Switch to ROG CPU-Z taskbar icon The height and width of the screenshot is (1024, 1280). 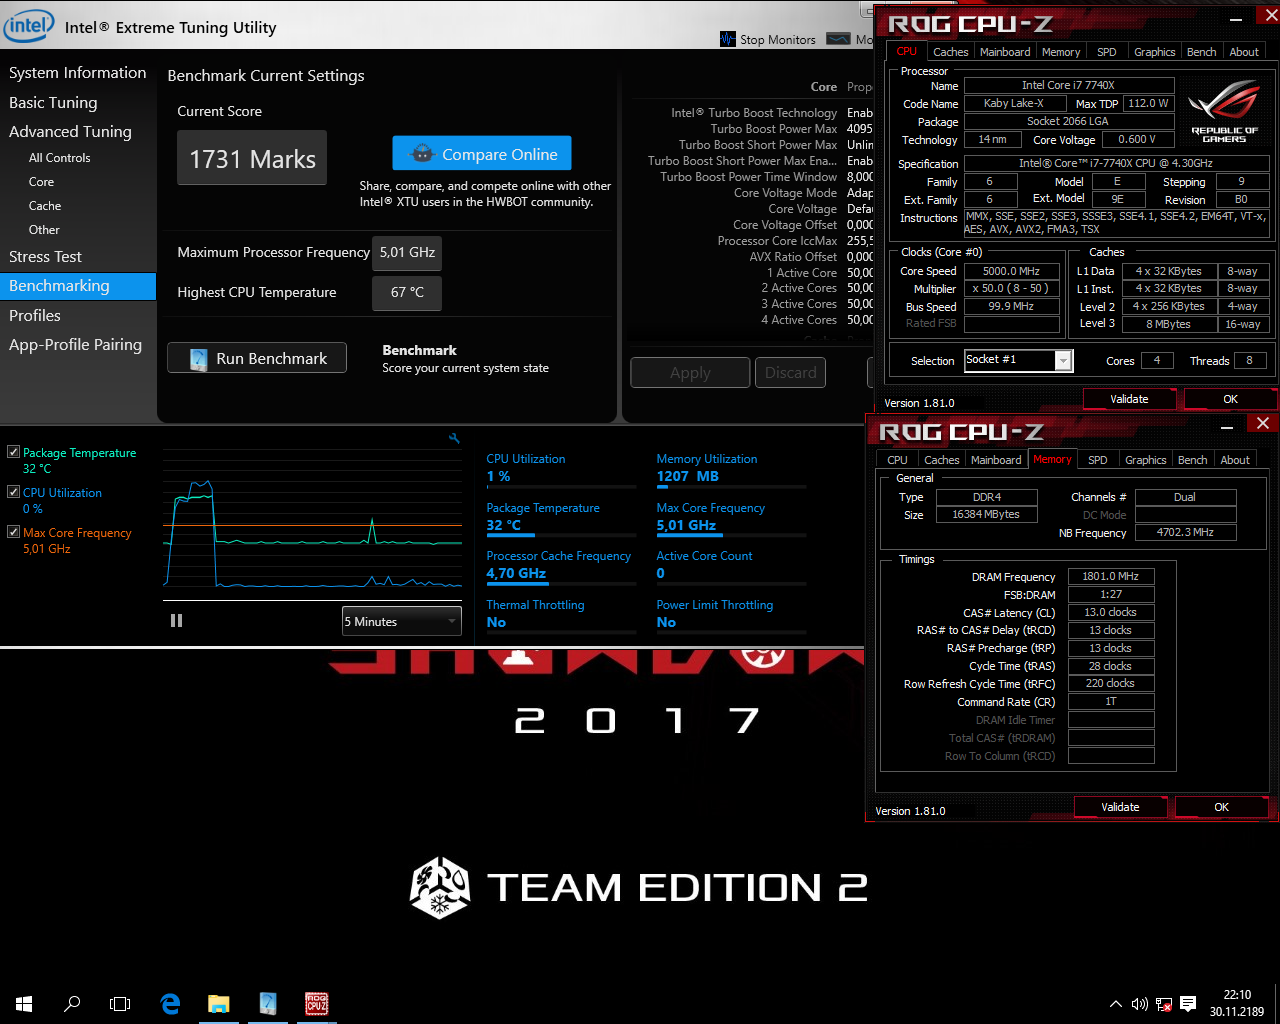[x=316, y=1004]
